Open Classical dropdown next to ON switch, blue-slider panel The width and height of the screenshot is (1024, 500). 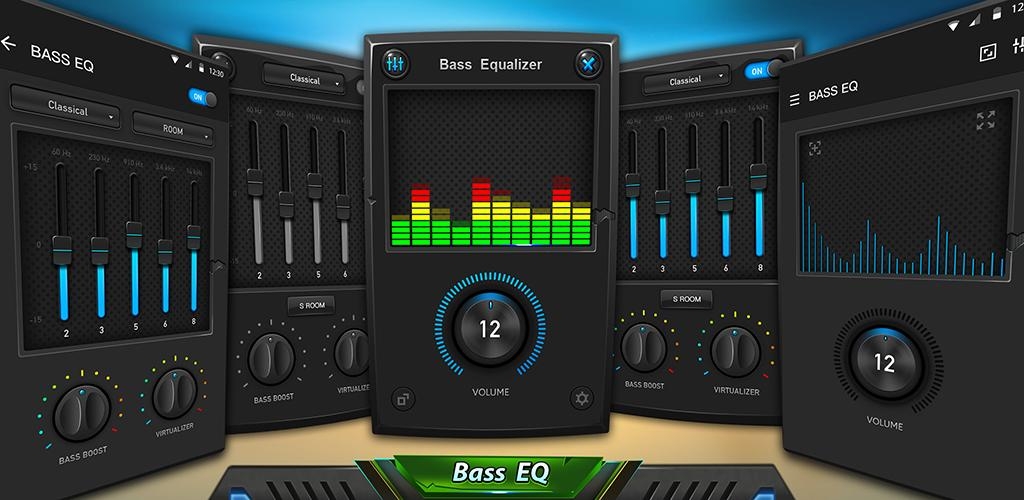click(686, 80)
